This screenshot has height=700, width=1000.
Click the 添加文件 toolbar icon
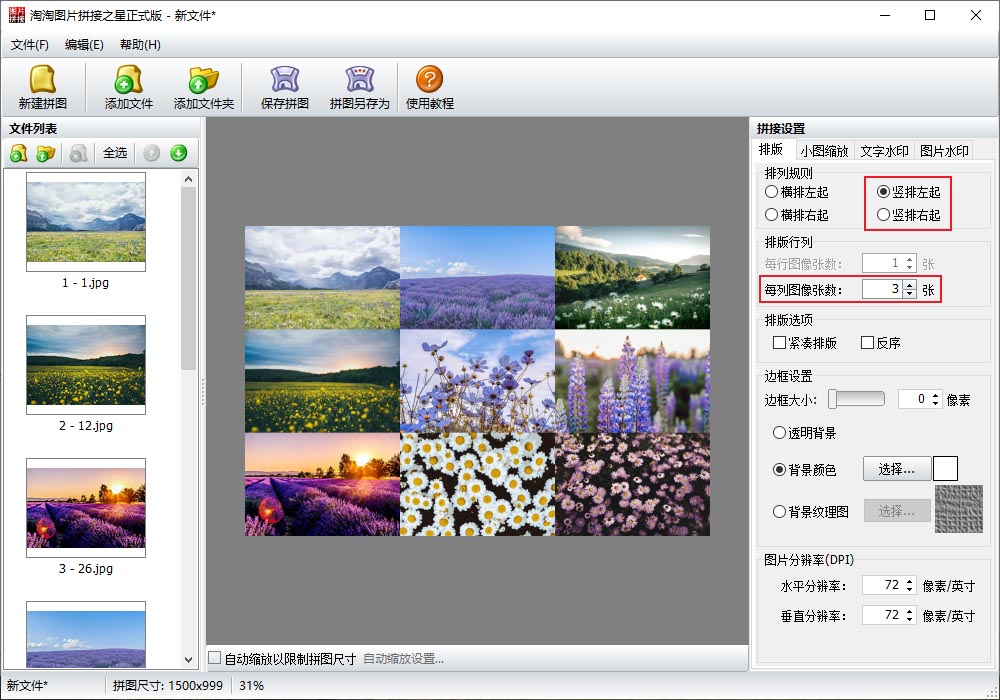pos(129,87)
